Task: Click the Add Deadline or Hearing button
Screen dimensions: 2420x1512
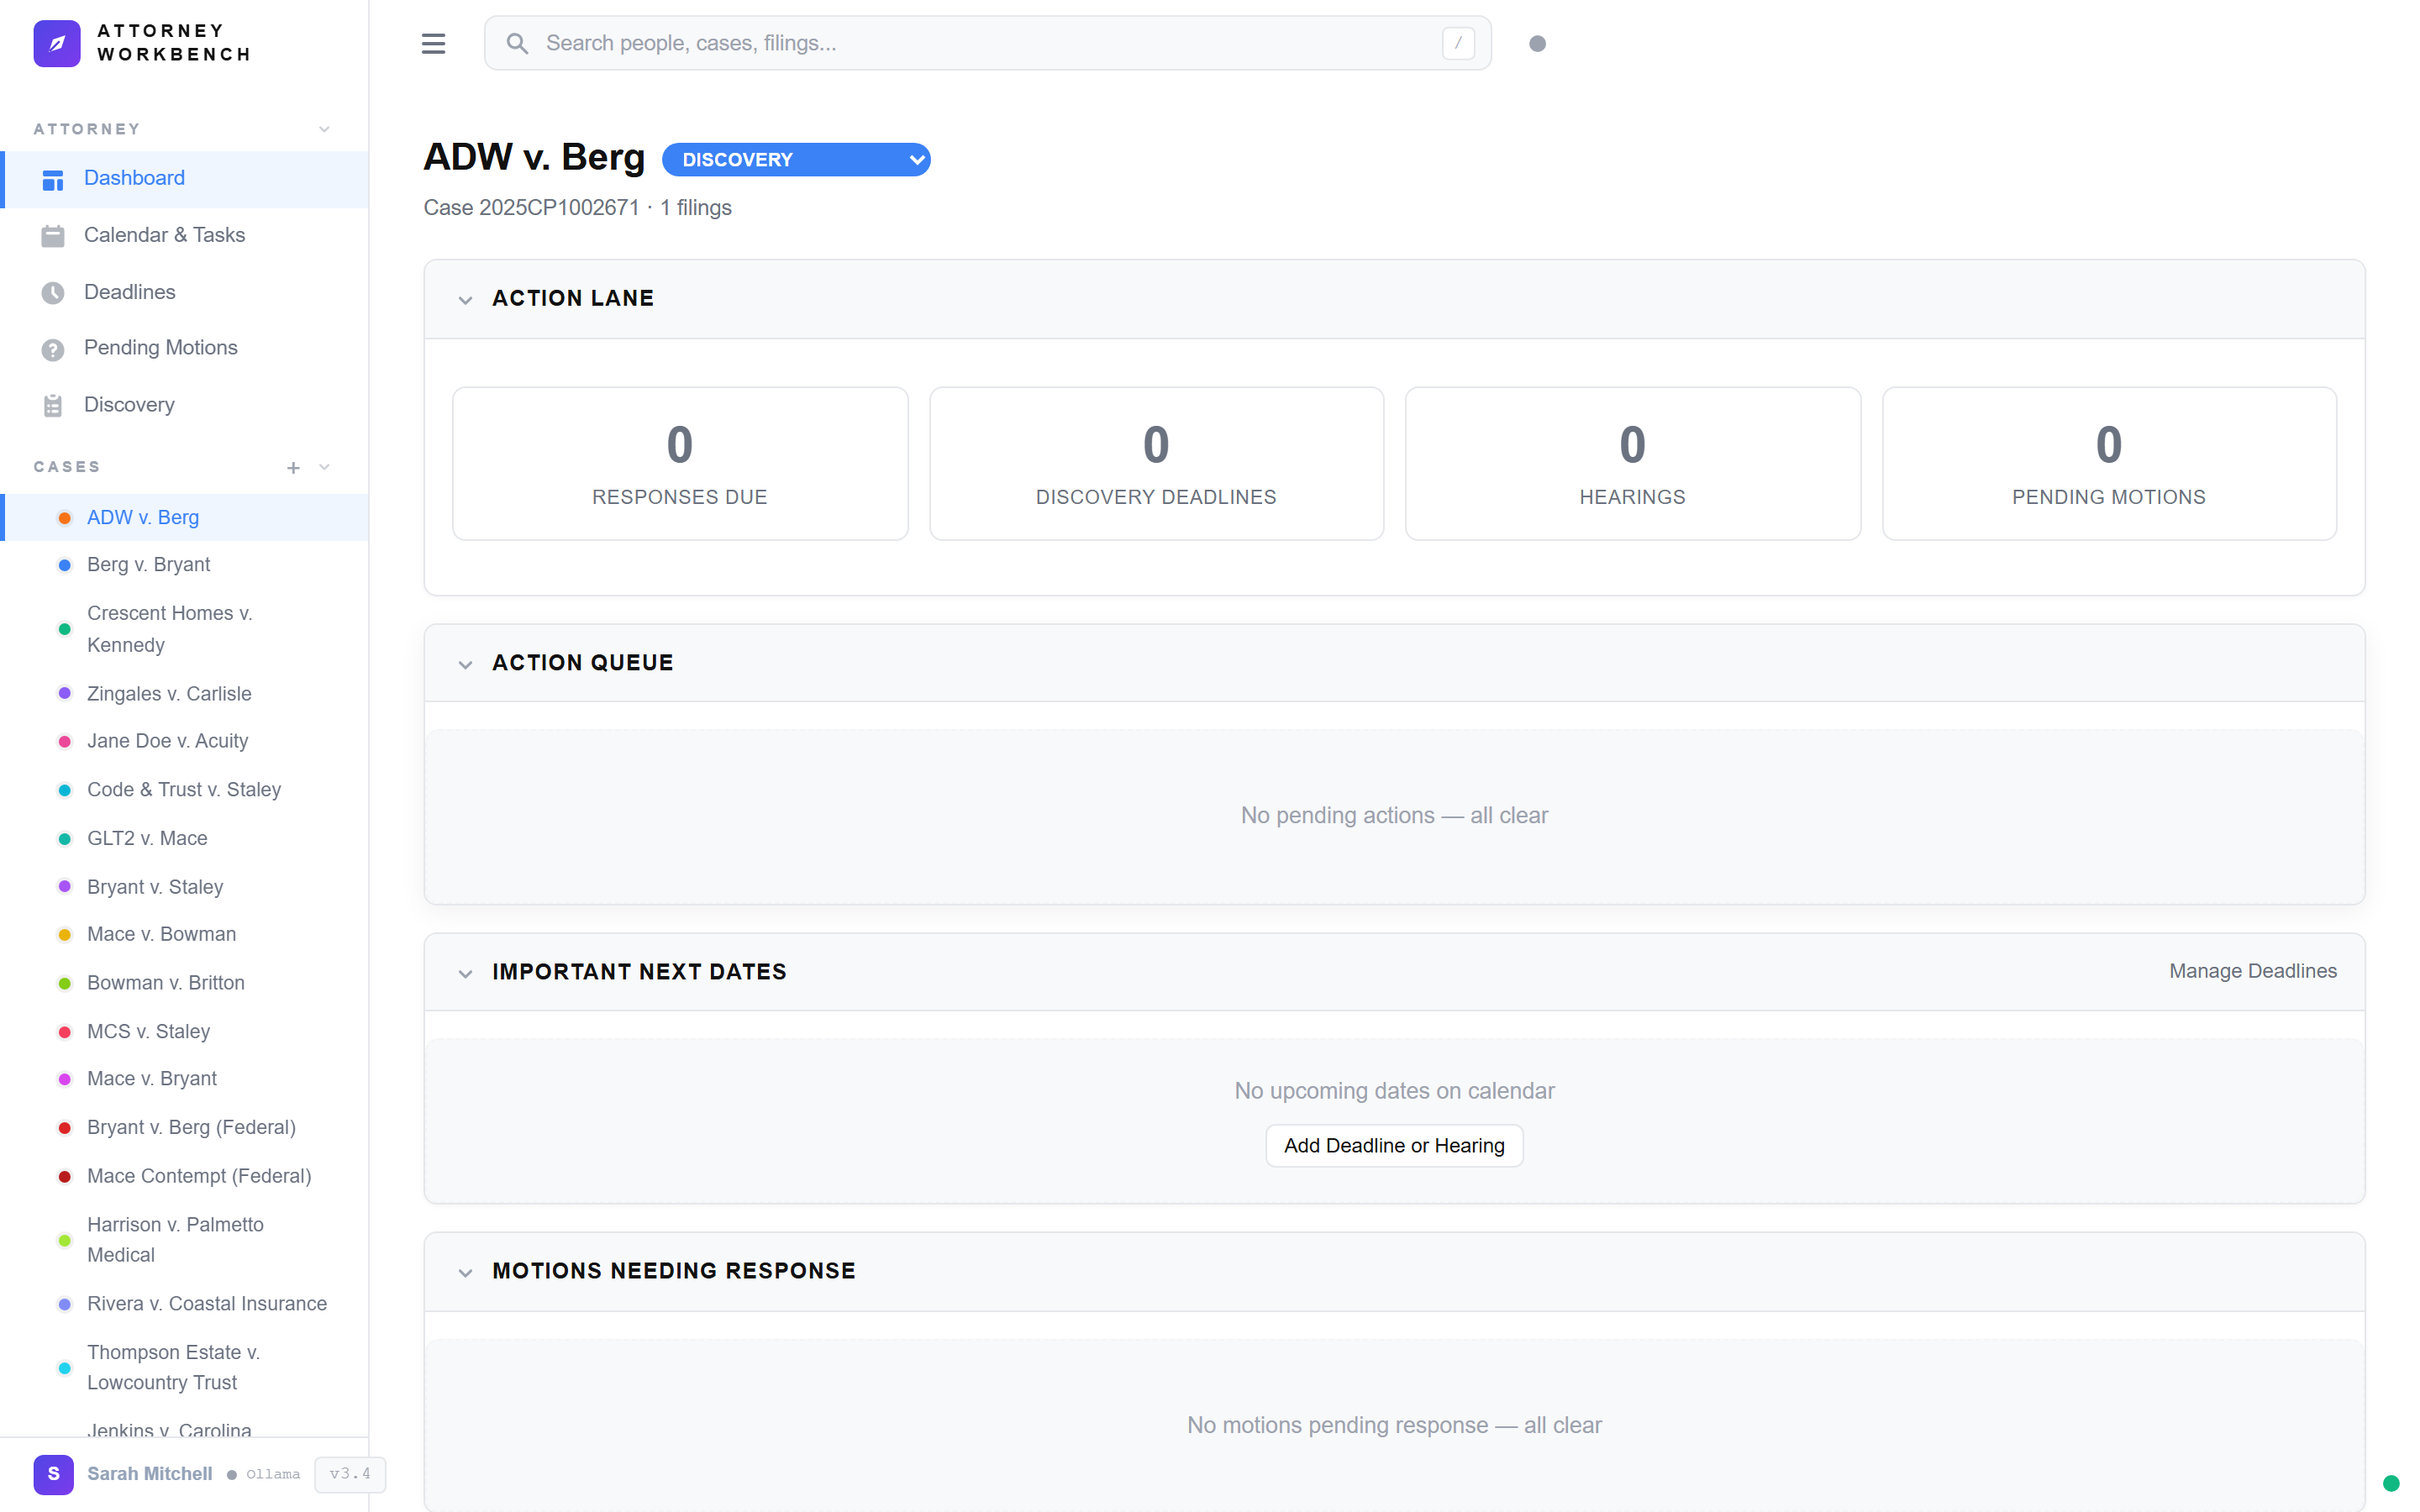Action: (1393, 1145)
